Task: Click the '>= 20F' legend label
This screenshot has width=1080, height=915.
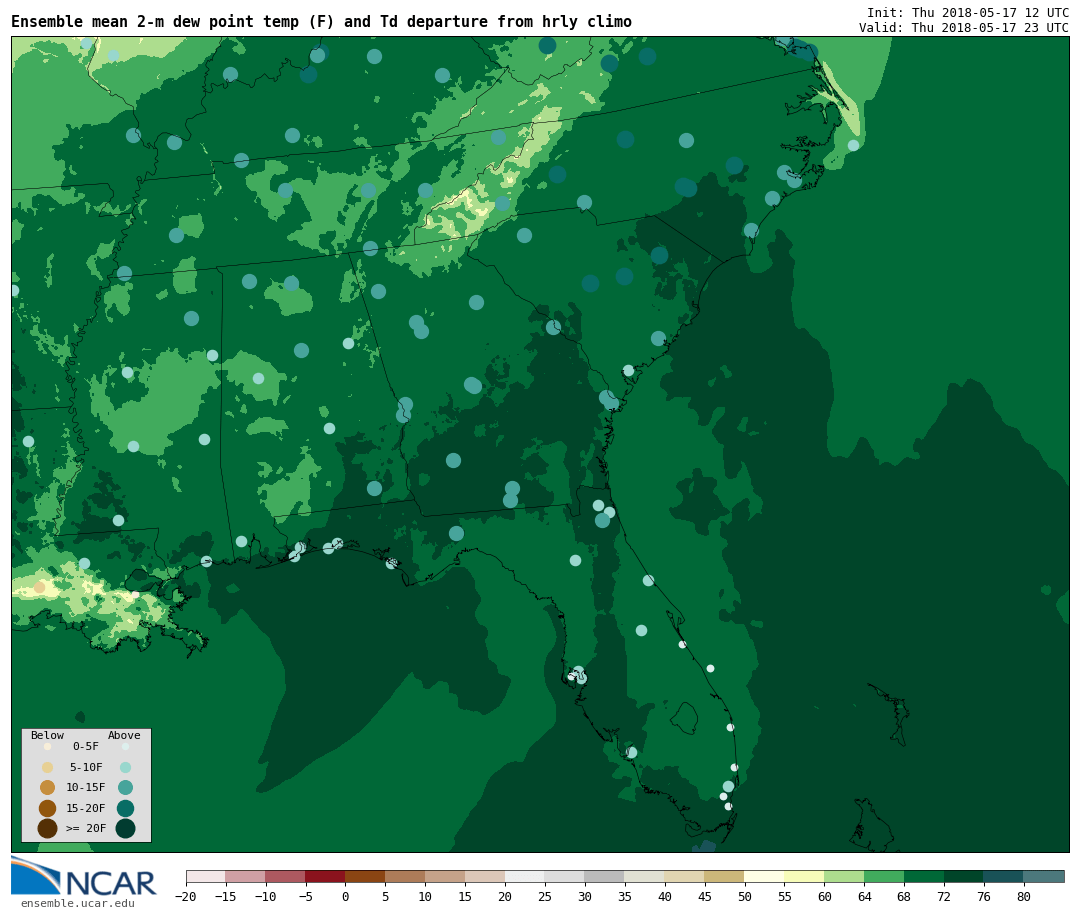Action: pyautogui.click(x=86, y=828)
